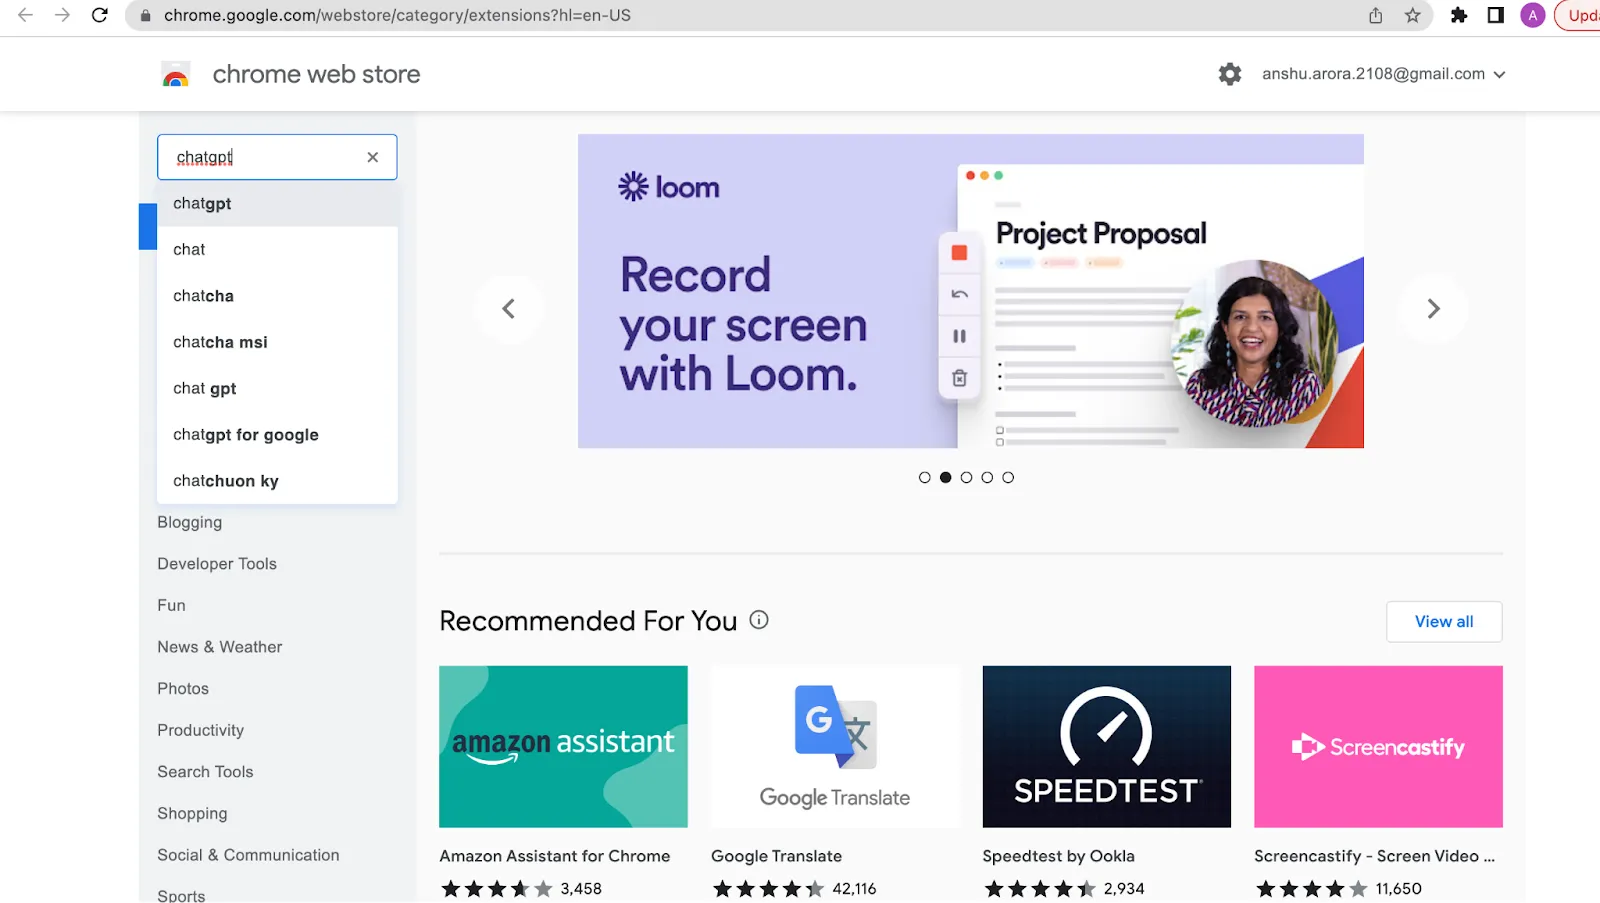The height and width of the screenshot is (903, 1600).
Task: Open Screencastify thumbnail
Action: pyautogui.click(x=1378, y=747)
